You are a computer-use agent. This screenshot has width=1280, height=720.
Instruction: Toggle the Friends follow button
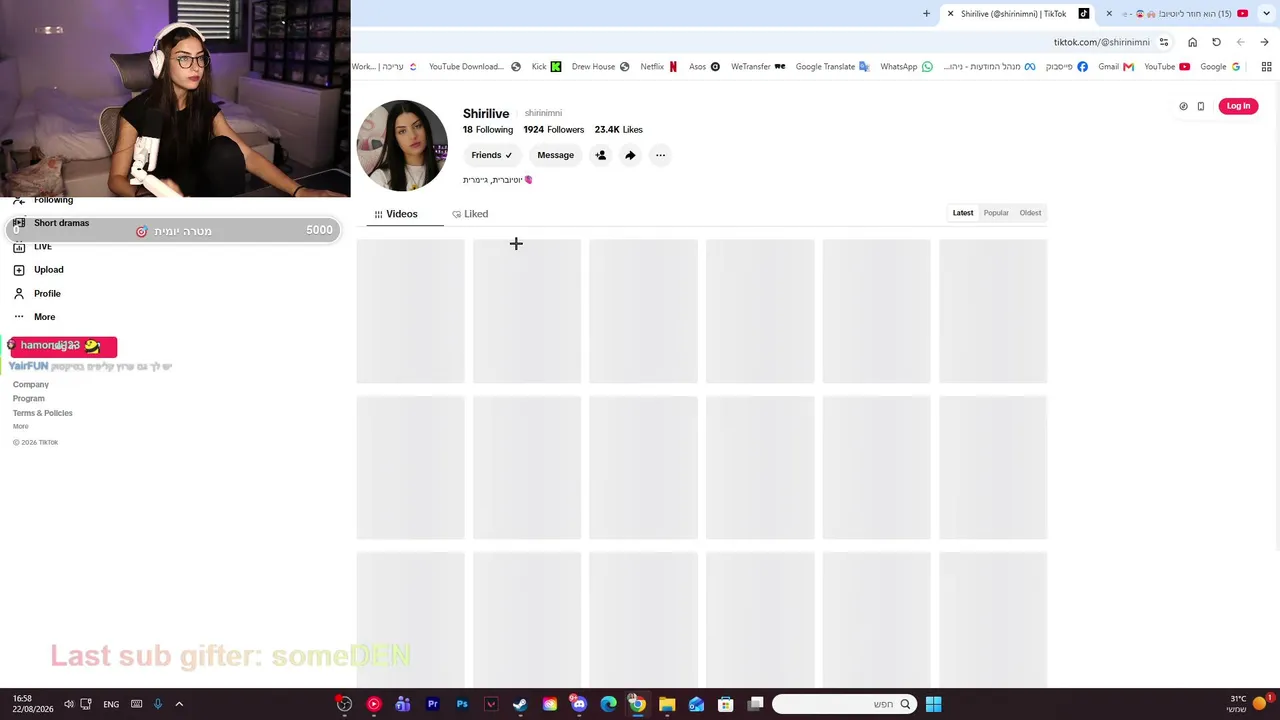pyautogui.click(x=491, y=155)
